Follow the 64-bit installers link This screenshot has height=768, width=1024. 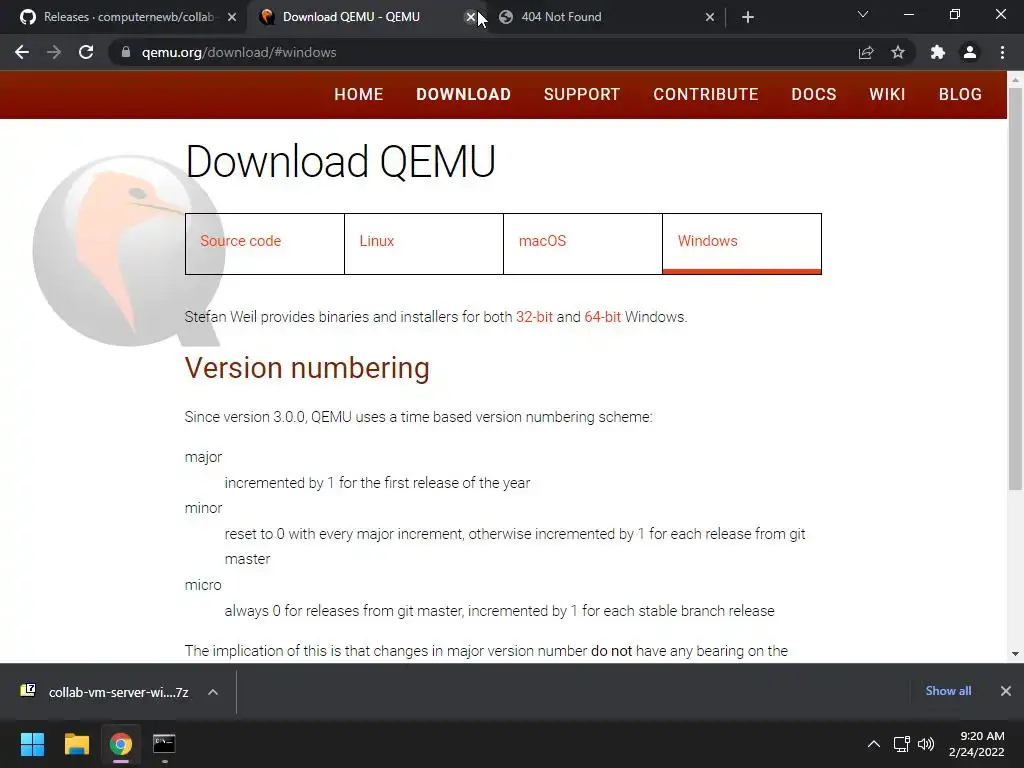603,317
